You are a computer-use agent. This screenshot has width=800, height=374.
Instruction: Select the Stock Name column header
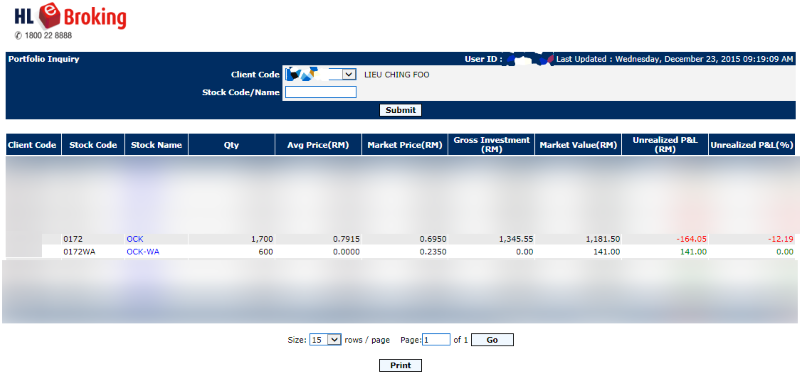click(156, 145)
